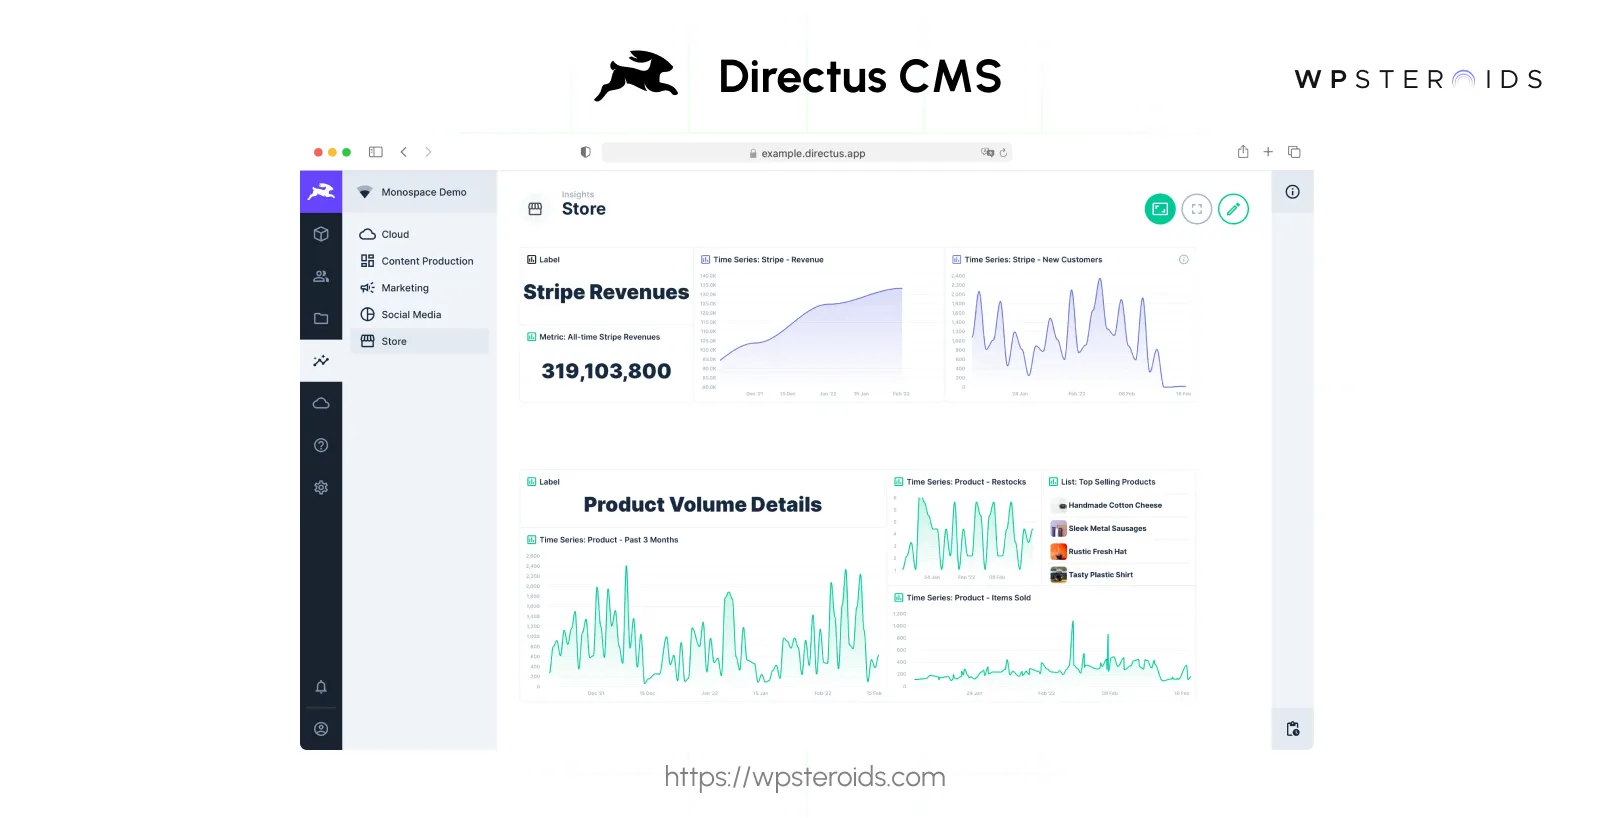1612x818 pixels.
Task: Click the privacy shield icon
Action: pos(586,152)
